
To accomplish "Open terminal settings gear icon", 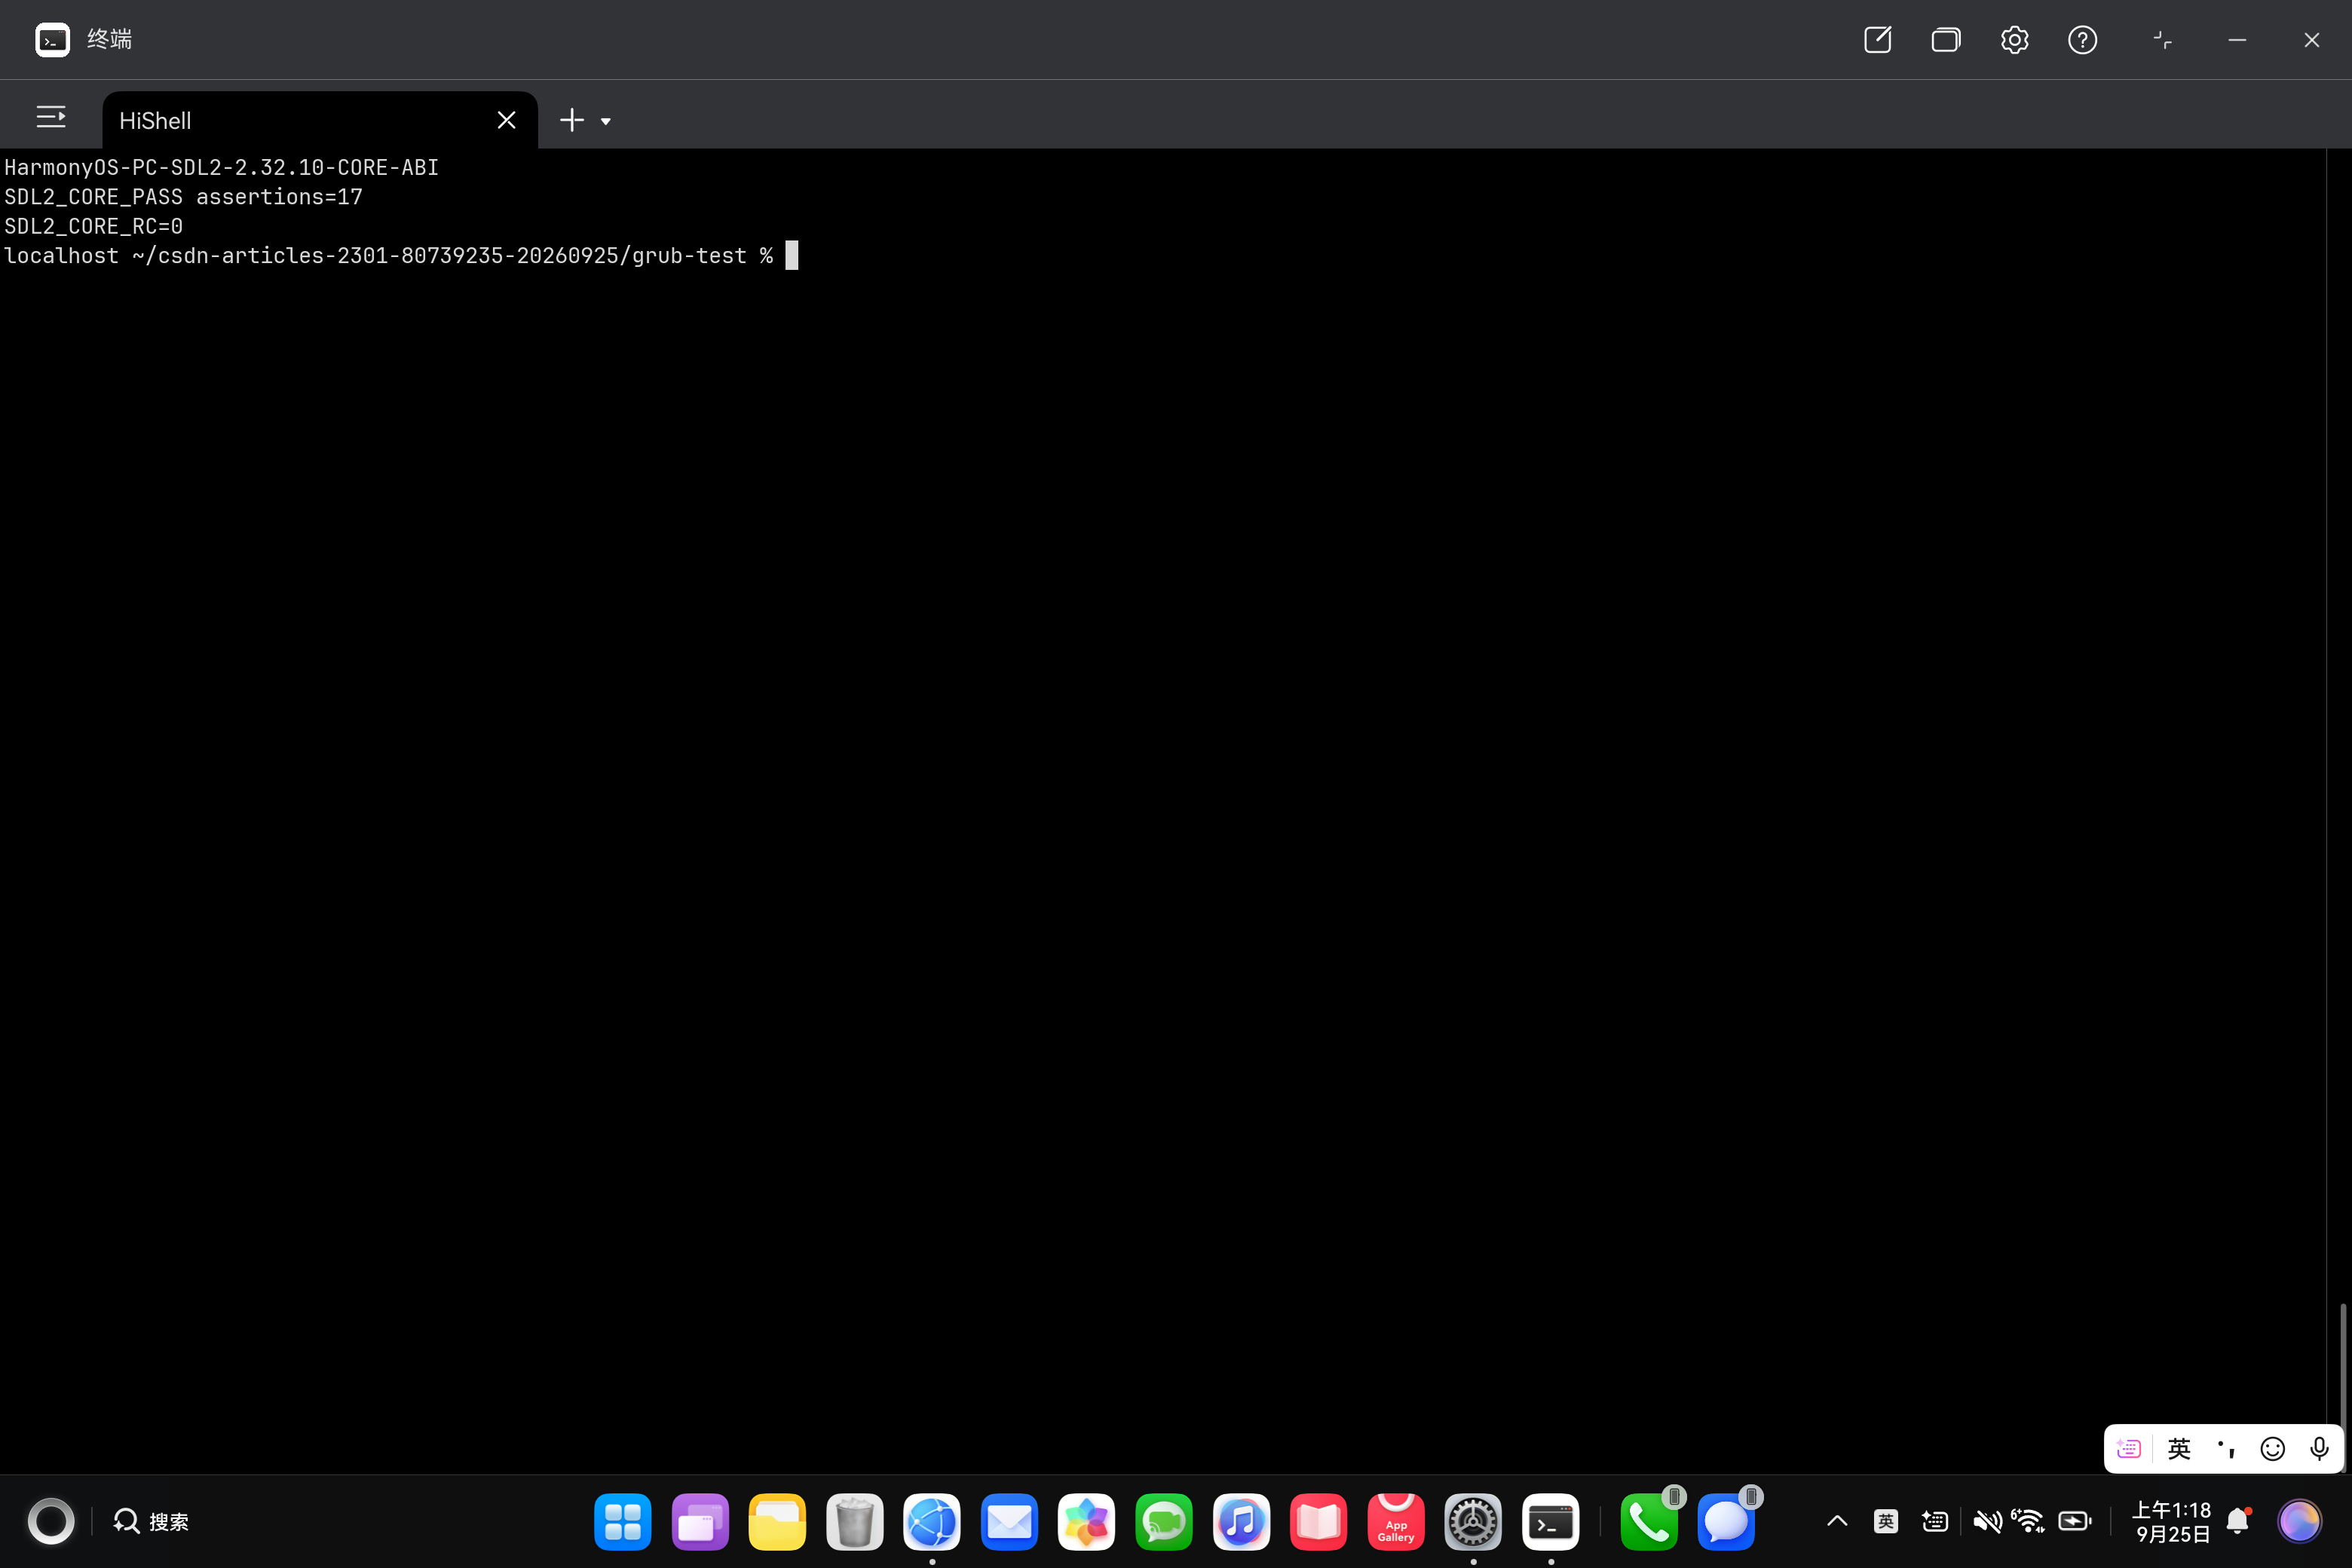I will [x=2014, y=40].
